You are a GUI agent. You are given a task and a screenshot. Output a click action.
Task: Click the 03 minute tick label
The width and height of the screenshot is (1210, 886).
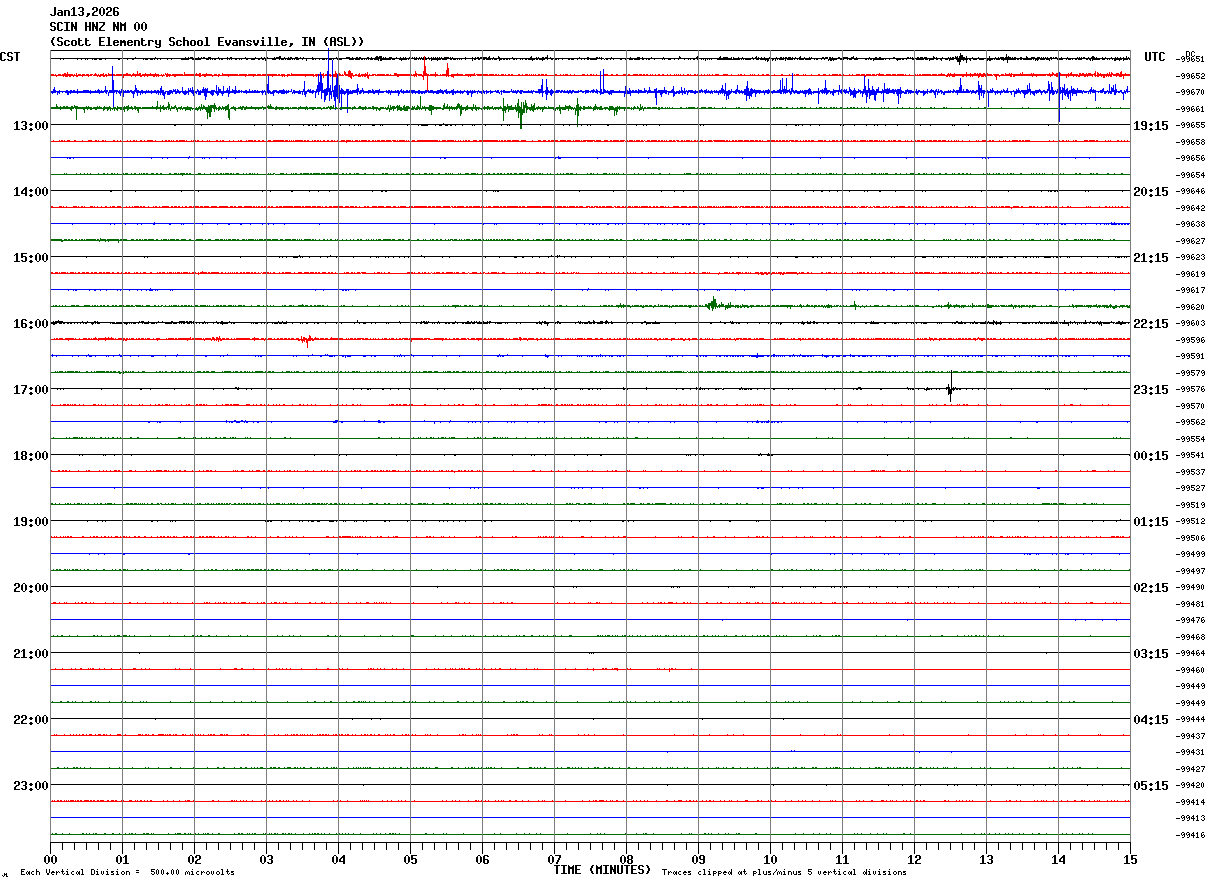(x=266, y=859)
